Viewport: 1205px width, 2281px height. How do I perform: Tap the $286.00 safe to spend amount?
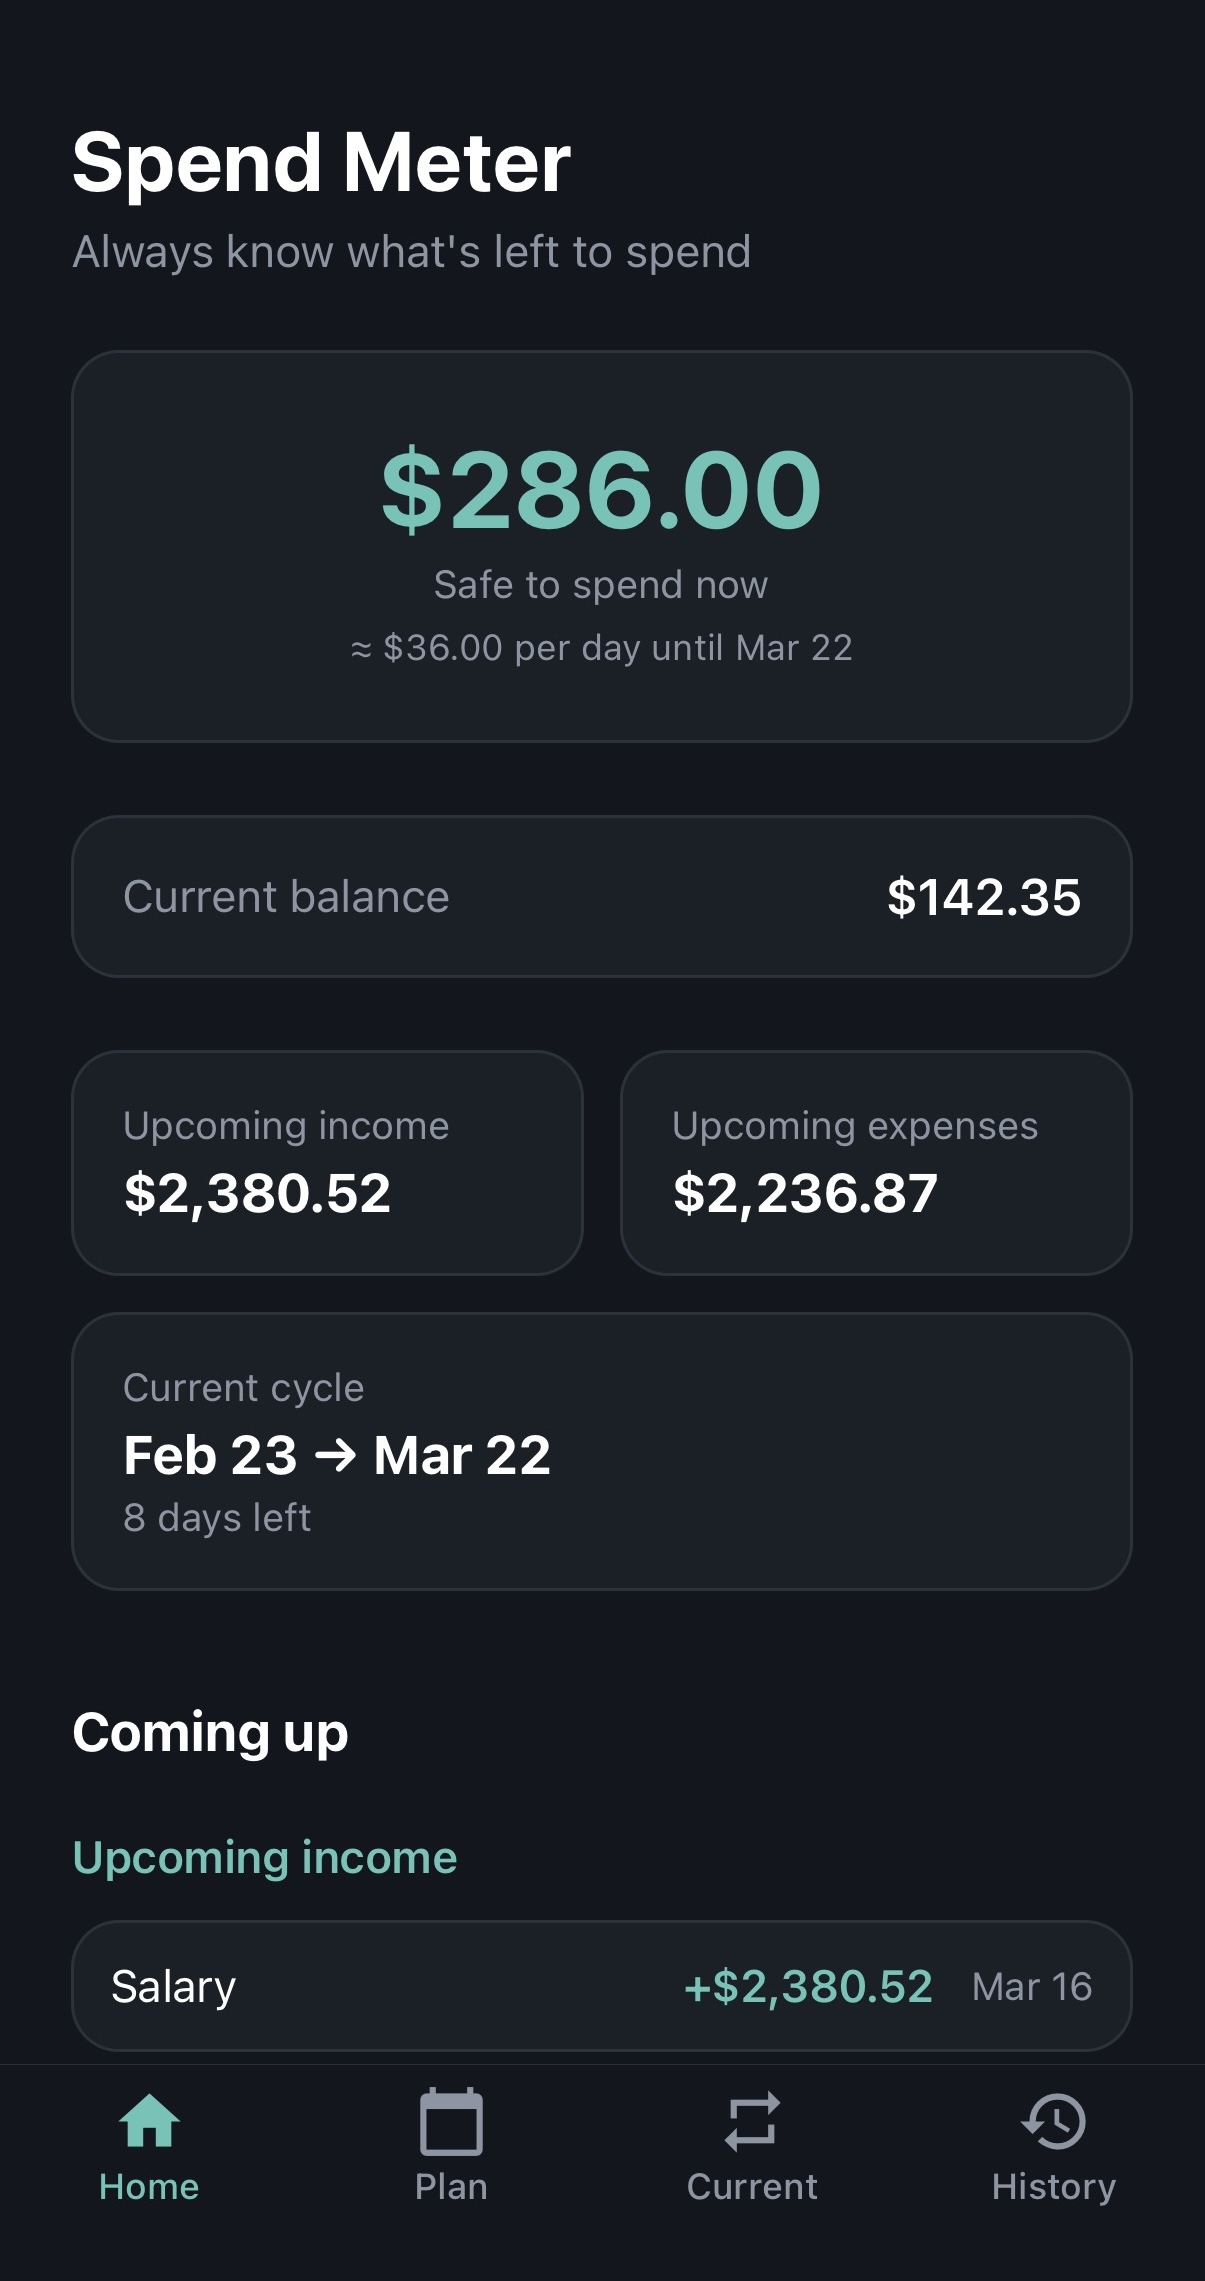pos(601,491)
